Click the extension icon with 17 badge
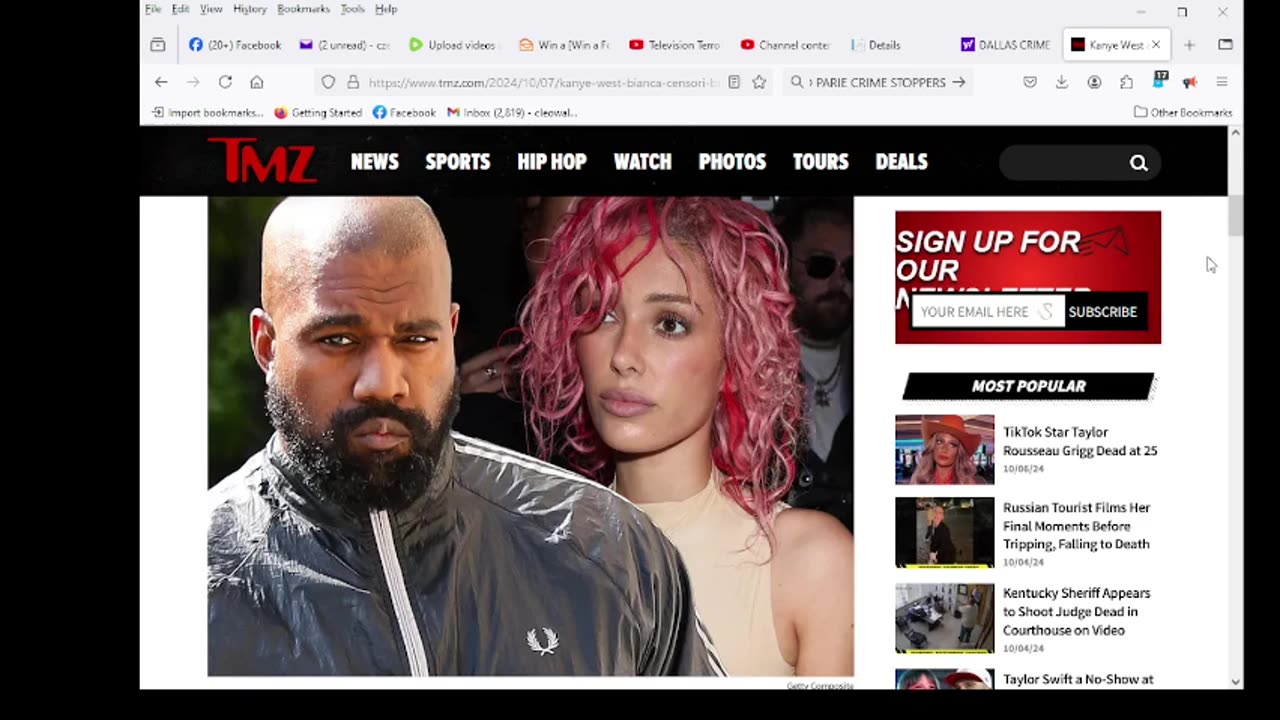 click(1159, 80)
